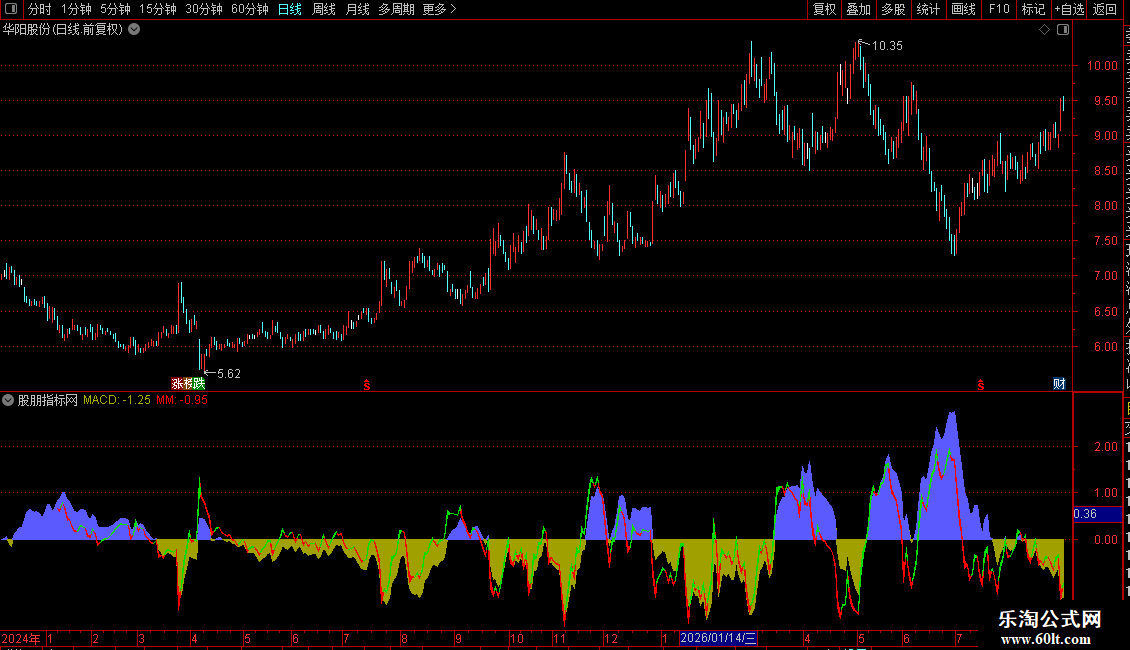Switch to the 分时 intraday view
The width and height of the screenshot is (1130, 650).
(40, 9)
